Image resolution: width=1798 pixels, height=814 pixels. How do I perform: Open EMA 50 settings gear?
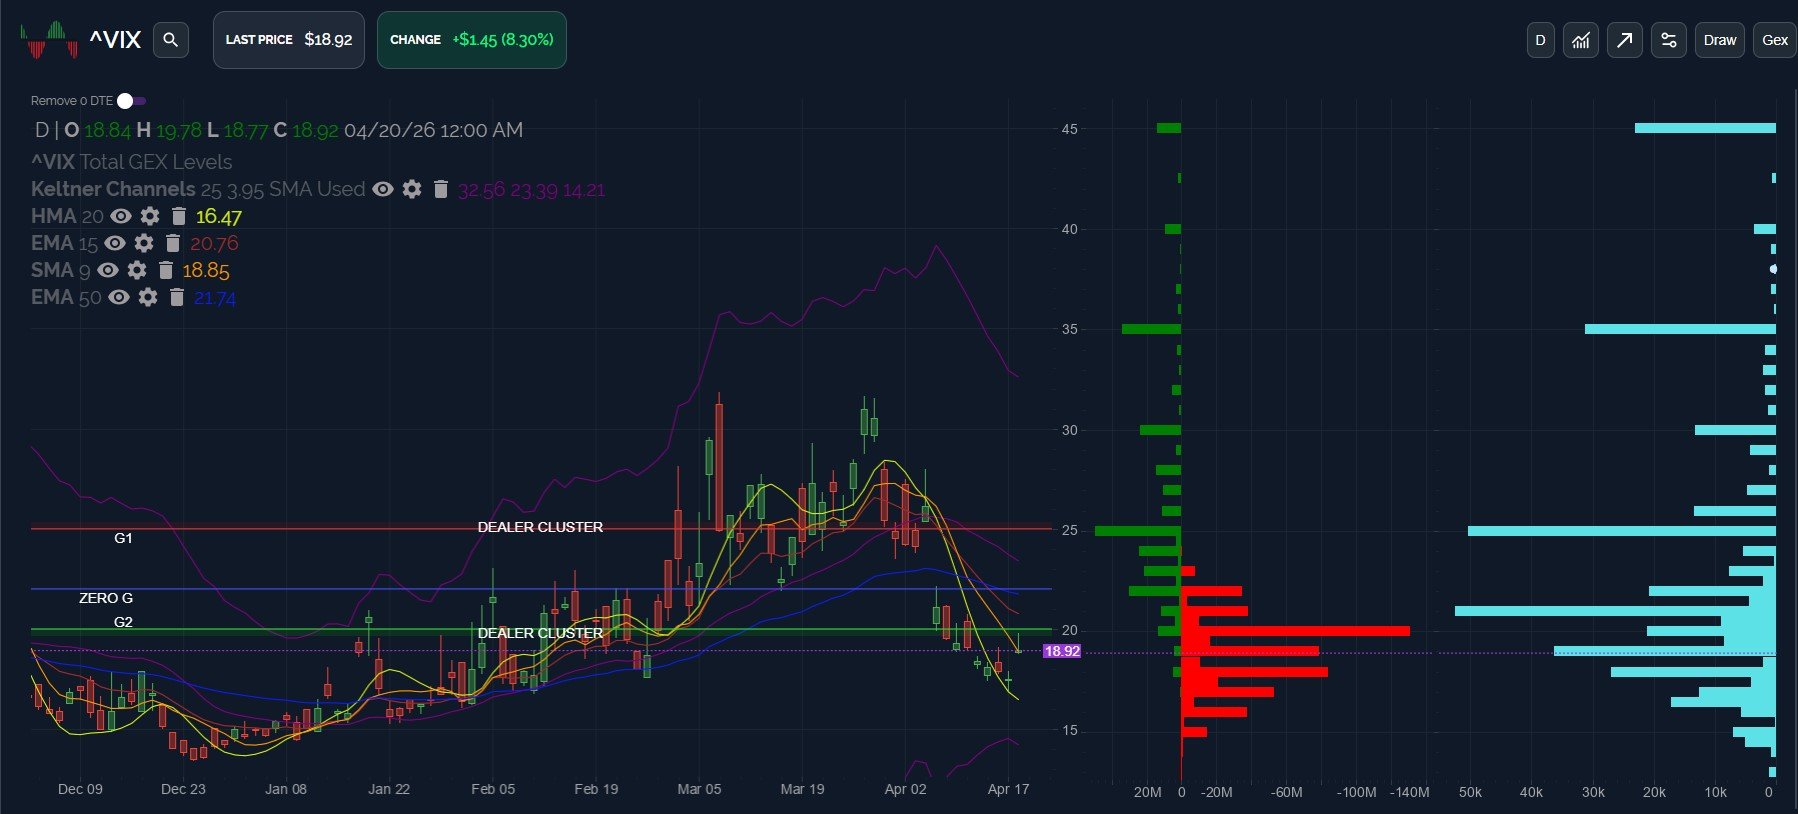tap(148, 297)
